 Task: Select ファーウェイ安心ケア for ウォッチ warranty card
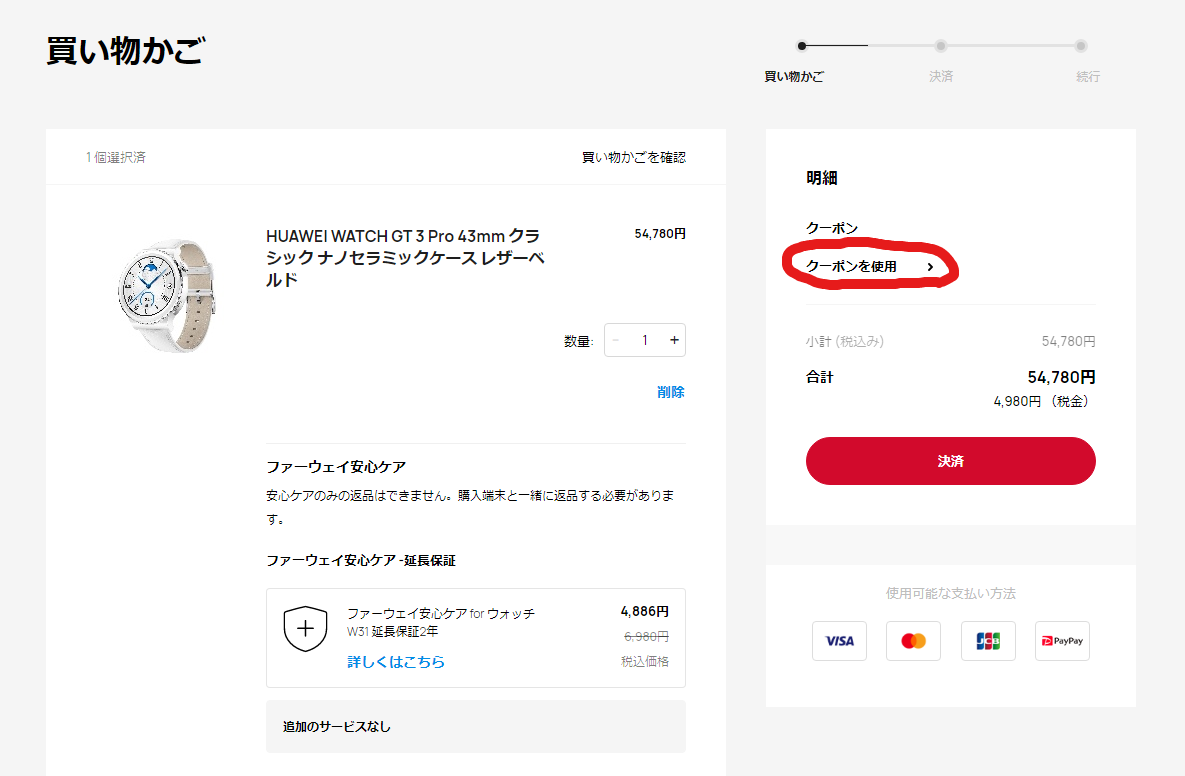[476, 638]
